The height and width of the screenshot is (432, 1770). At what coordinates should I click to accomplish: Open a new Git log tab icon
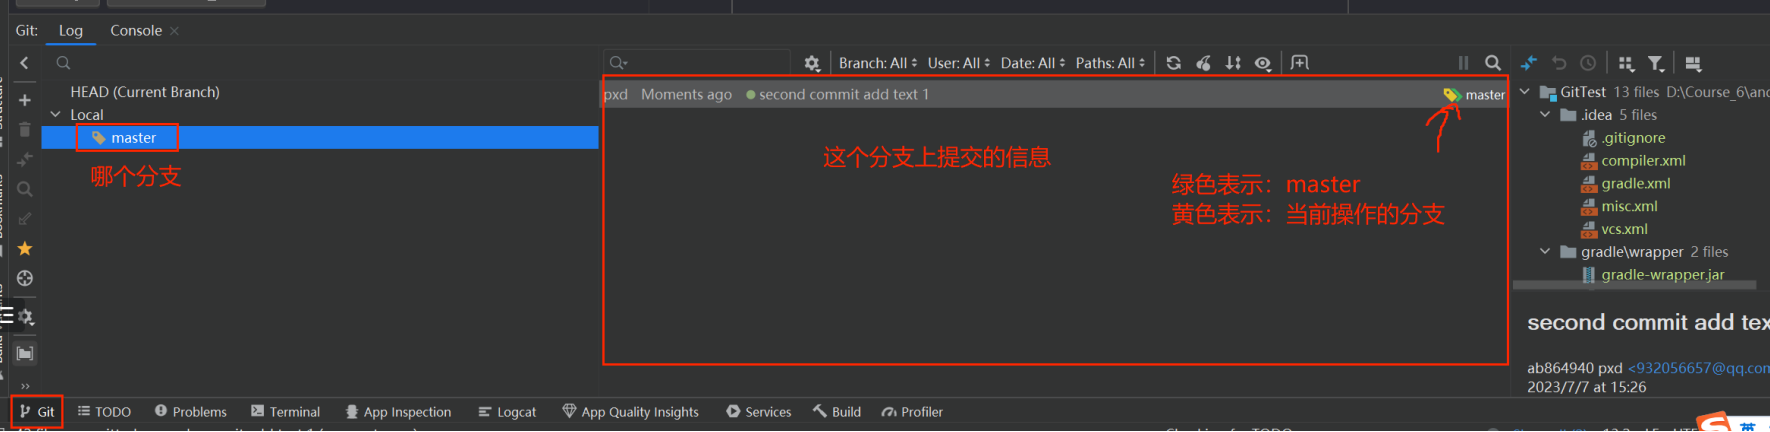[x=1299, y=63]
